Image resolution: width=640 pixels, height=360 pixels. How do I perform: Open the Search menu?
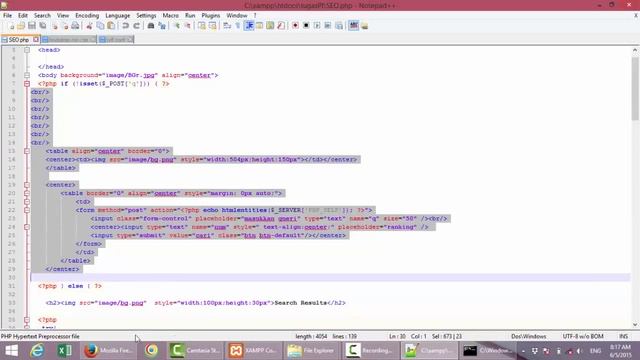point(42,16)
